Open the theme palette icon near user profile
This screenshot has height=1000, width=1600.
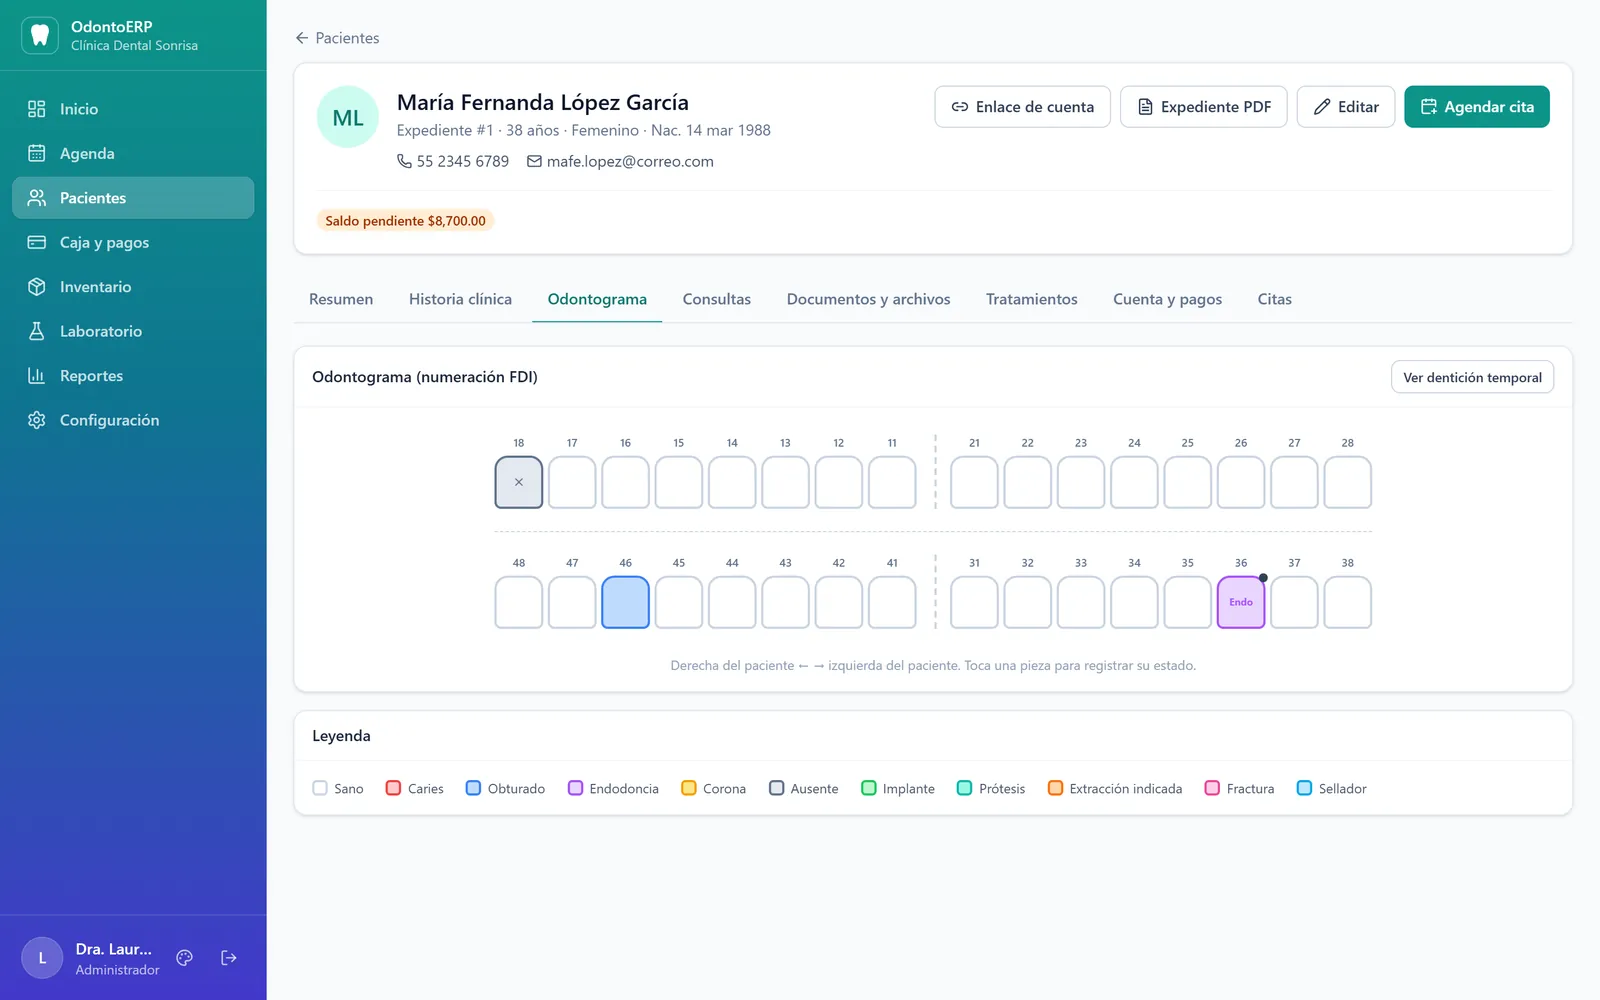pos(184,958)
